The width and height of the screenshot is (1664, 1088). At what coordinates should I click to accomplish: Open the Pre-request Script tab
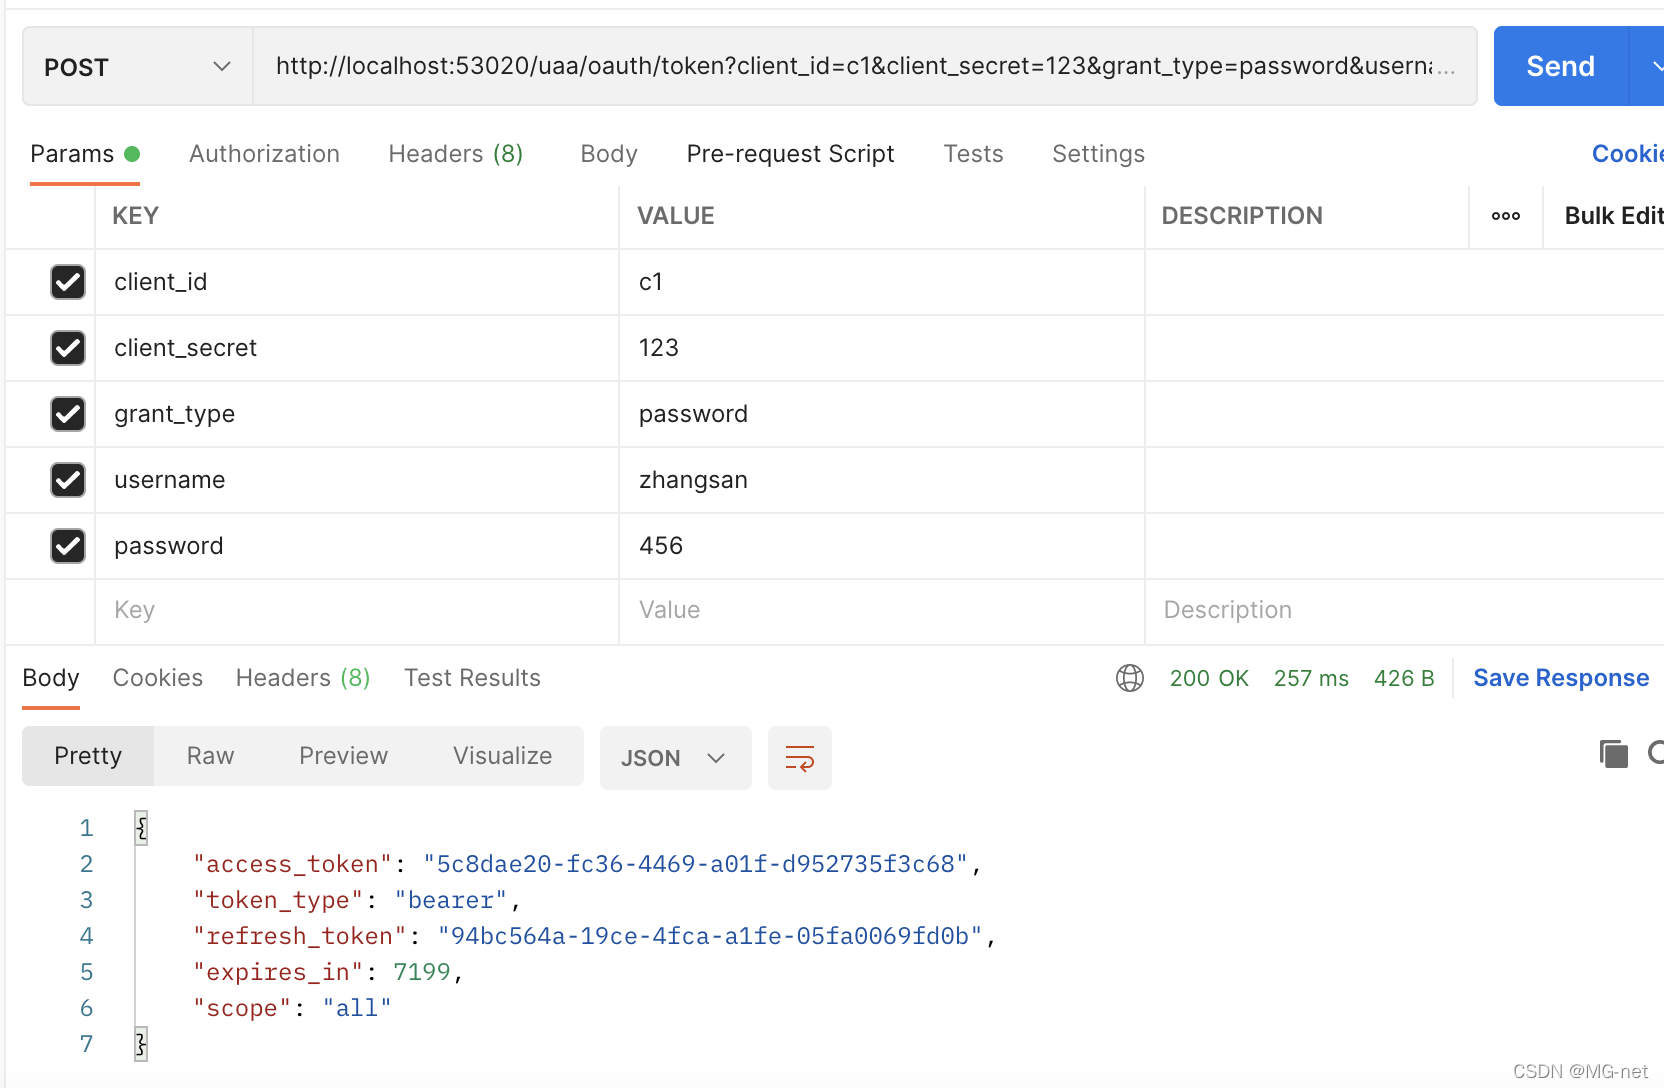(790, 154)
